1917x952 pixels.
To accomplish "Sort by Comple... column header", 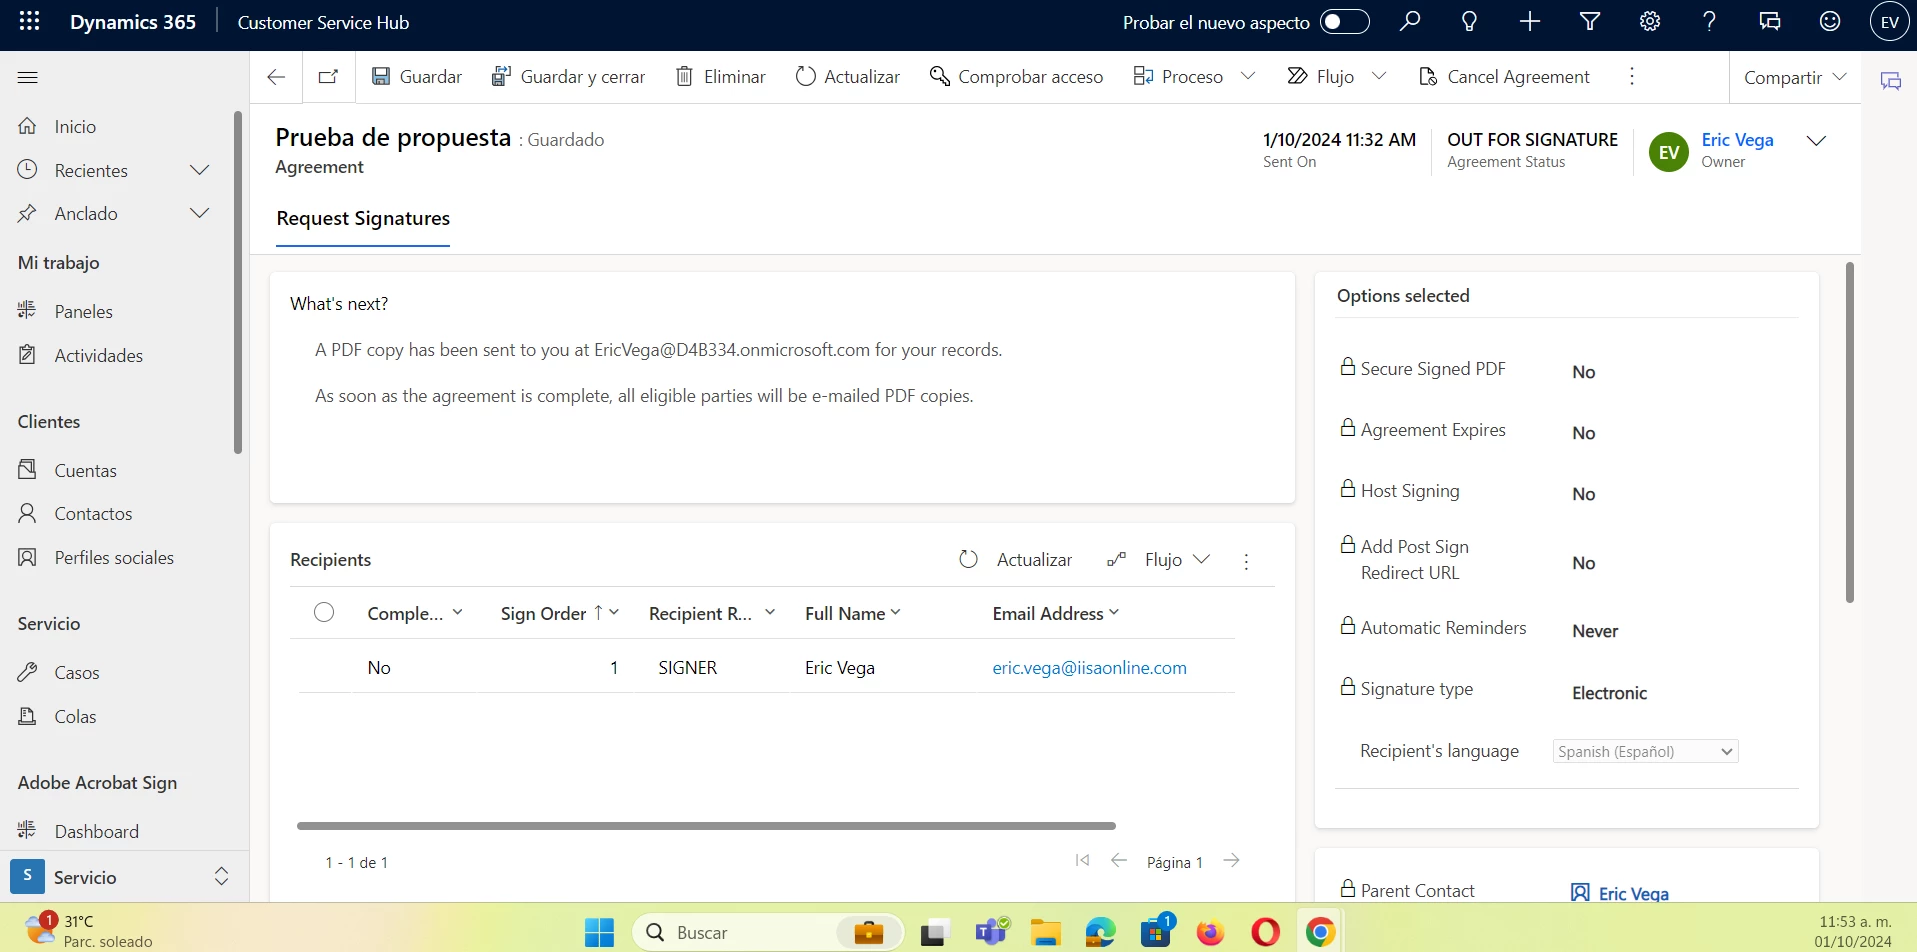I will pyautogui.click(x=415, y=614).
